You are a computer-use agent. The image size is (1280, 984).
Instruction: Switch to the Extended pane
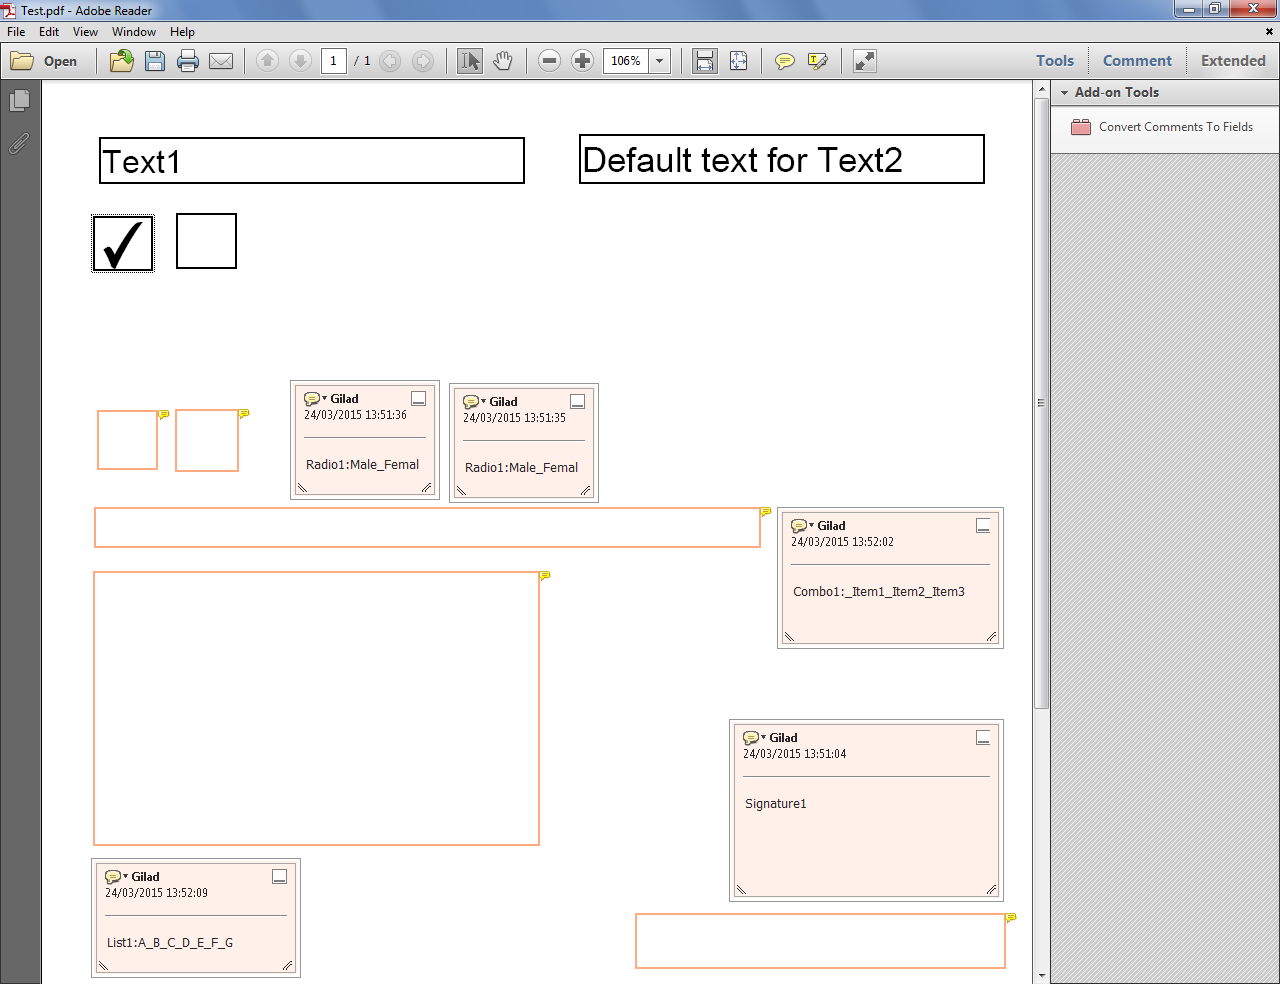tap(1233, 61)
